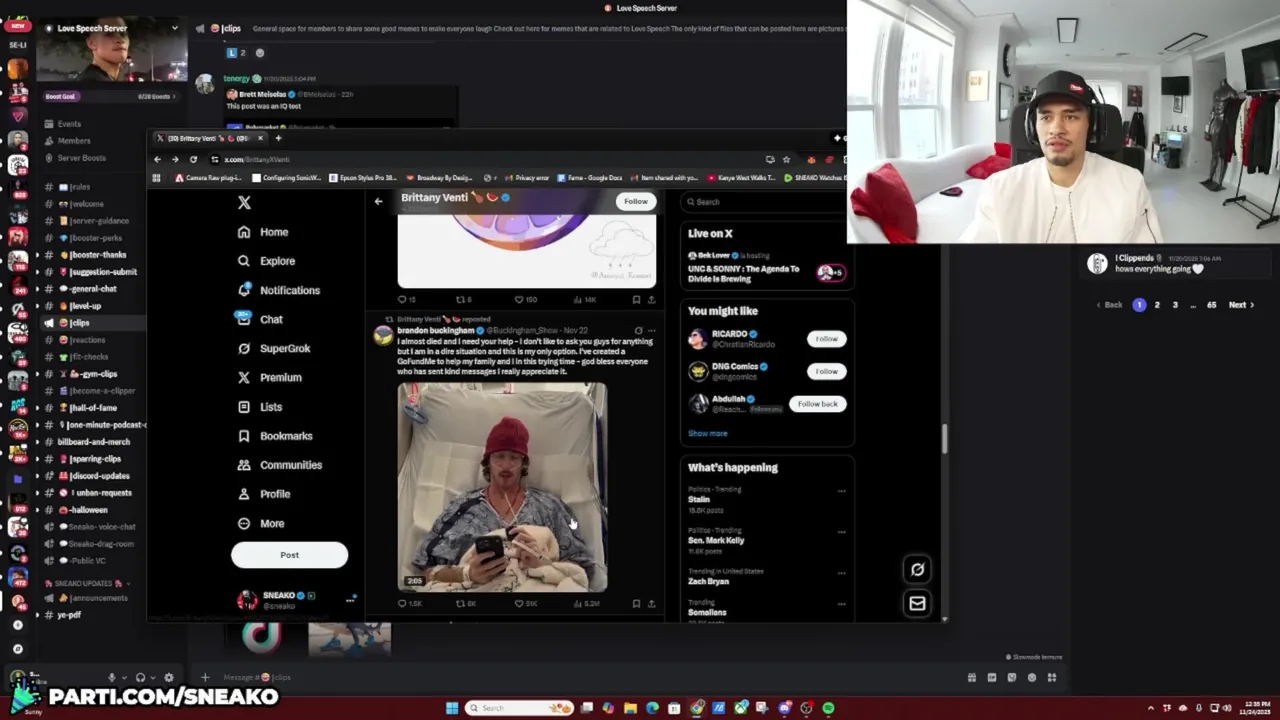Open the Show more link
This screenshot has height=720, width=1280.
pos(707,433)
